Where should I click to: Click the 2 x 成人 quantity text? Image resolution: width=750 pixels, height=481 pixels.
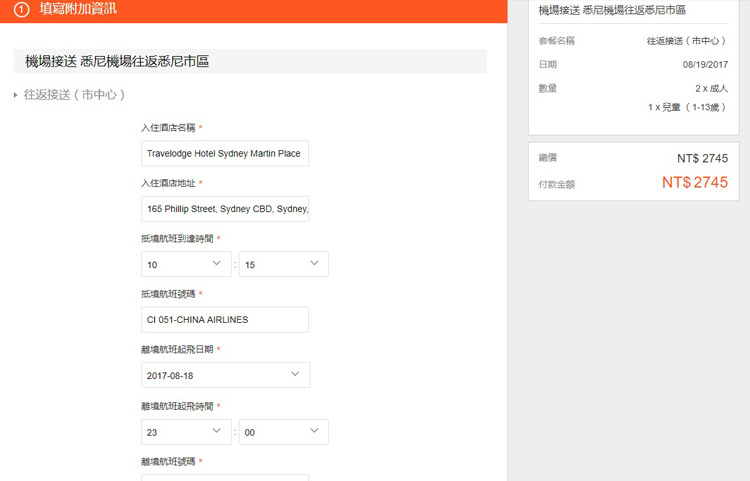click(711, 88)
